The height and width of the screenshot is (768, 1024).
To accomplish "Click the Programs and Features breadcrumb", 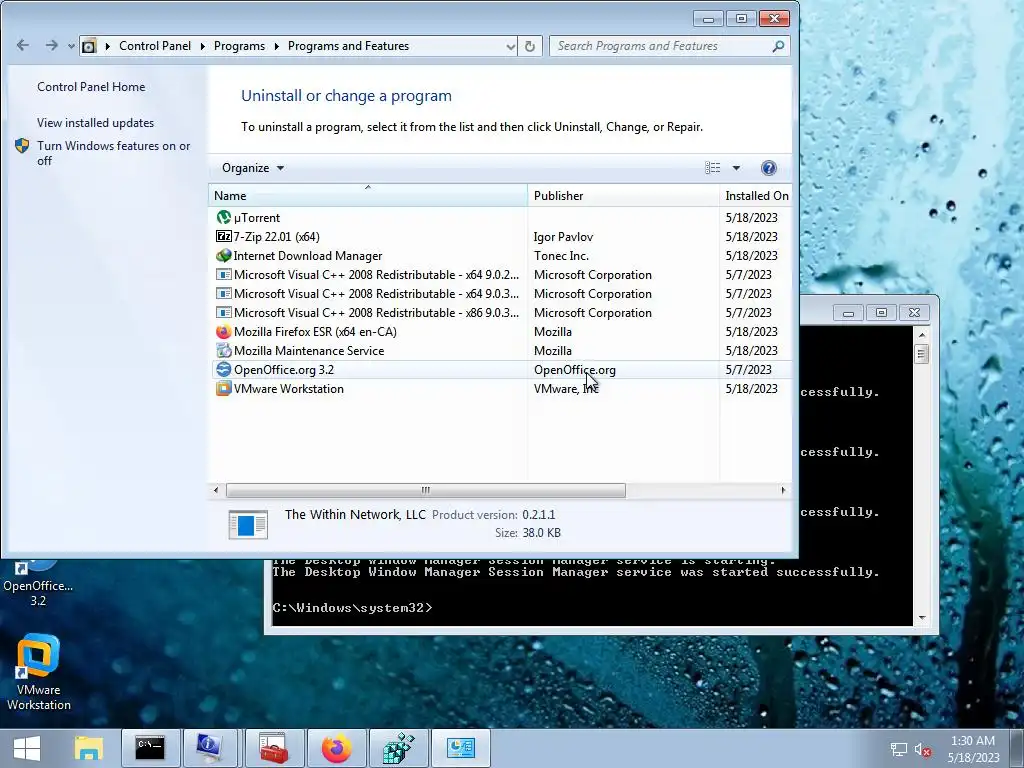I will [x=348, y=46].
